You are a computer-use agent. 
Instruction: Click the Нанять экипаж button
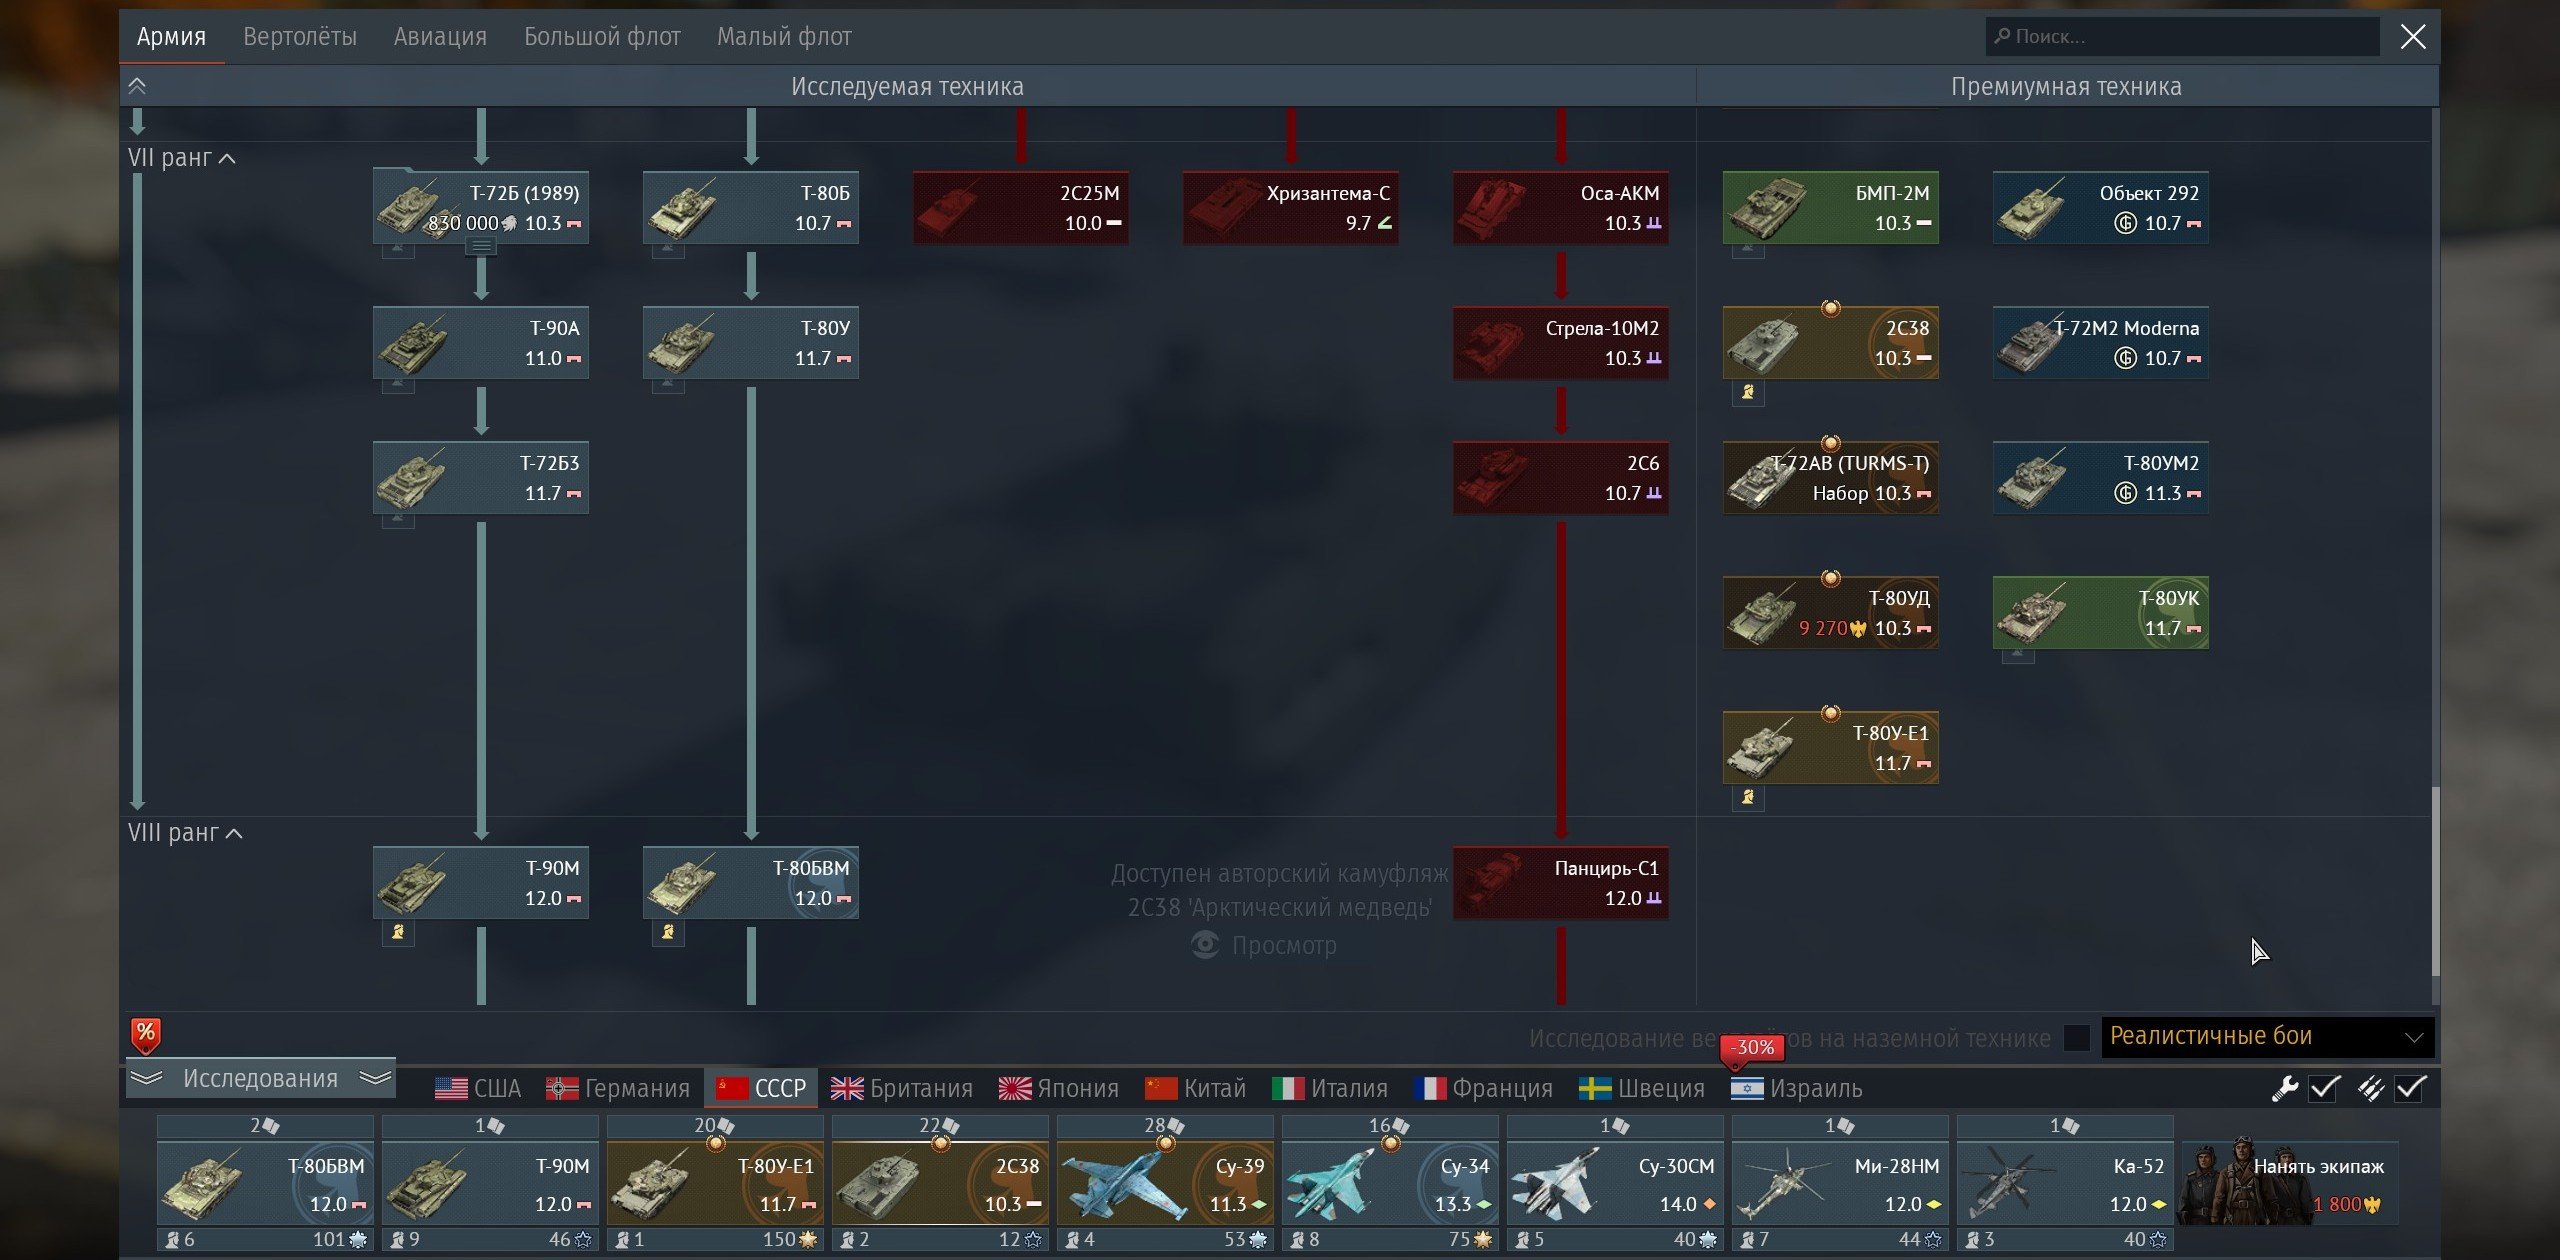(x=2289, y=1185)
